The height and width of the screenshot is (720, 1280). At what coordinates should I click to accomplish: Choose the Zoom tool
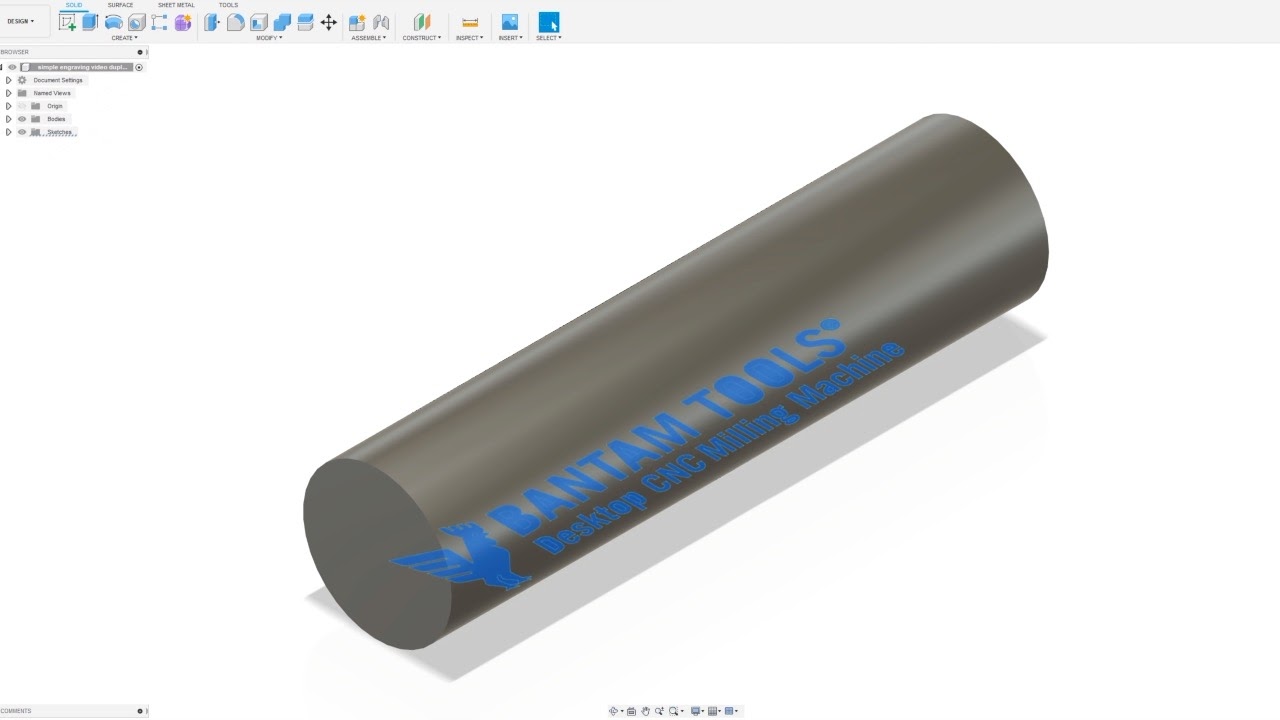660,711
